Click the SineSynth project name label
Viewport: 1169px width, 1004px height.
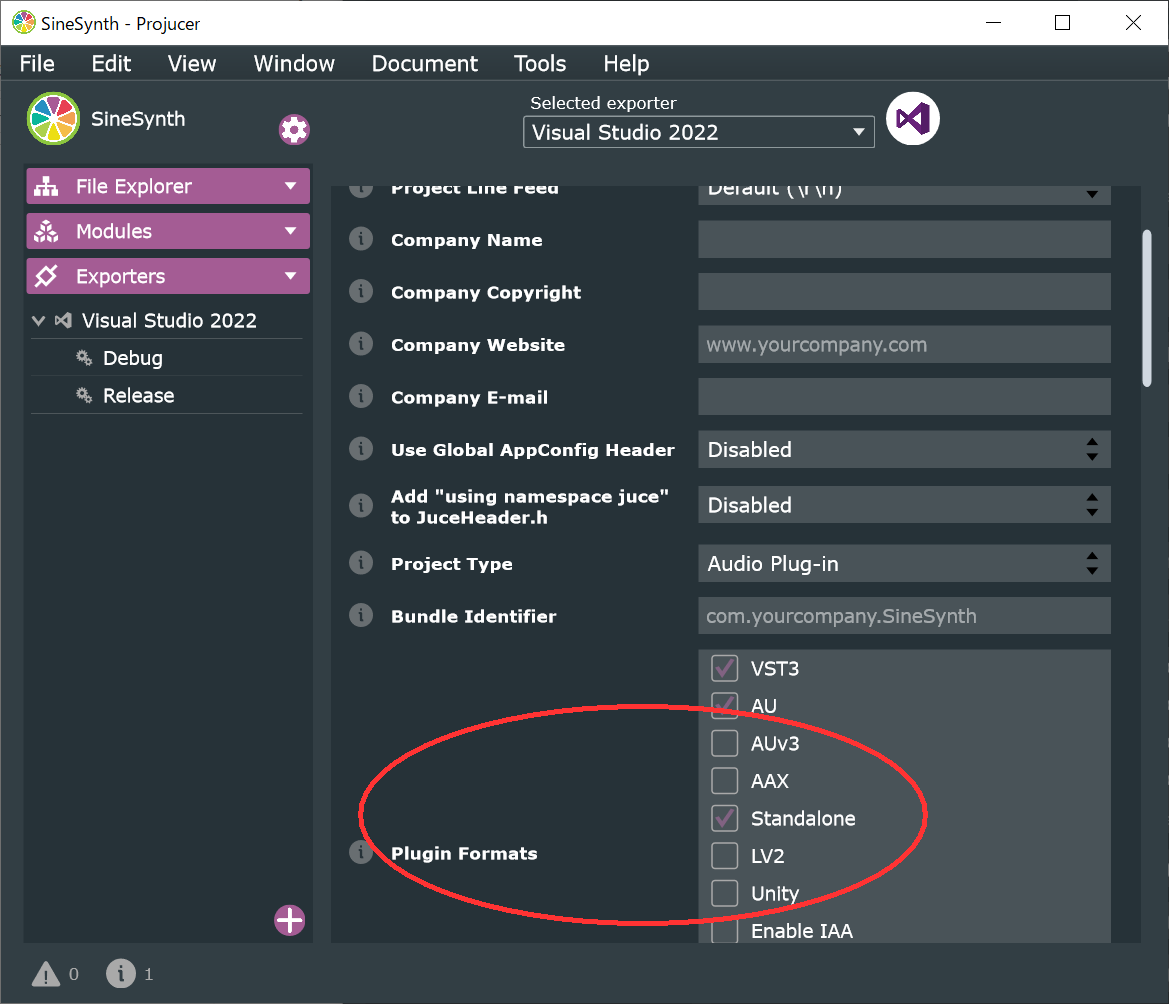[x=138, y=119]
